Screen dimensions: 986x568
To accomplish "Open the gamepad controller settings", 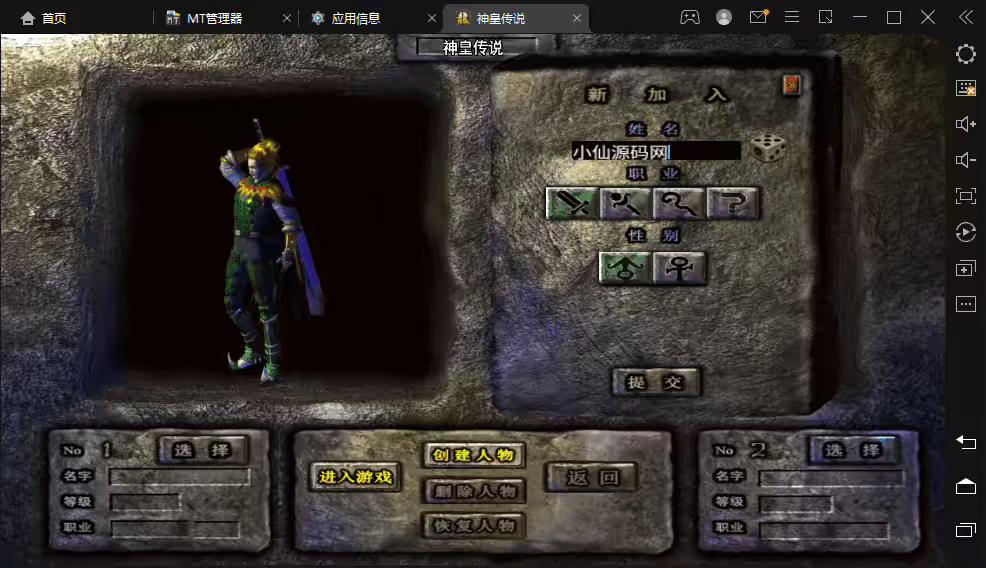I will 690,17.
